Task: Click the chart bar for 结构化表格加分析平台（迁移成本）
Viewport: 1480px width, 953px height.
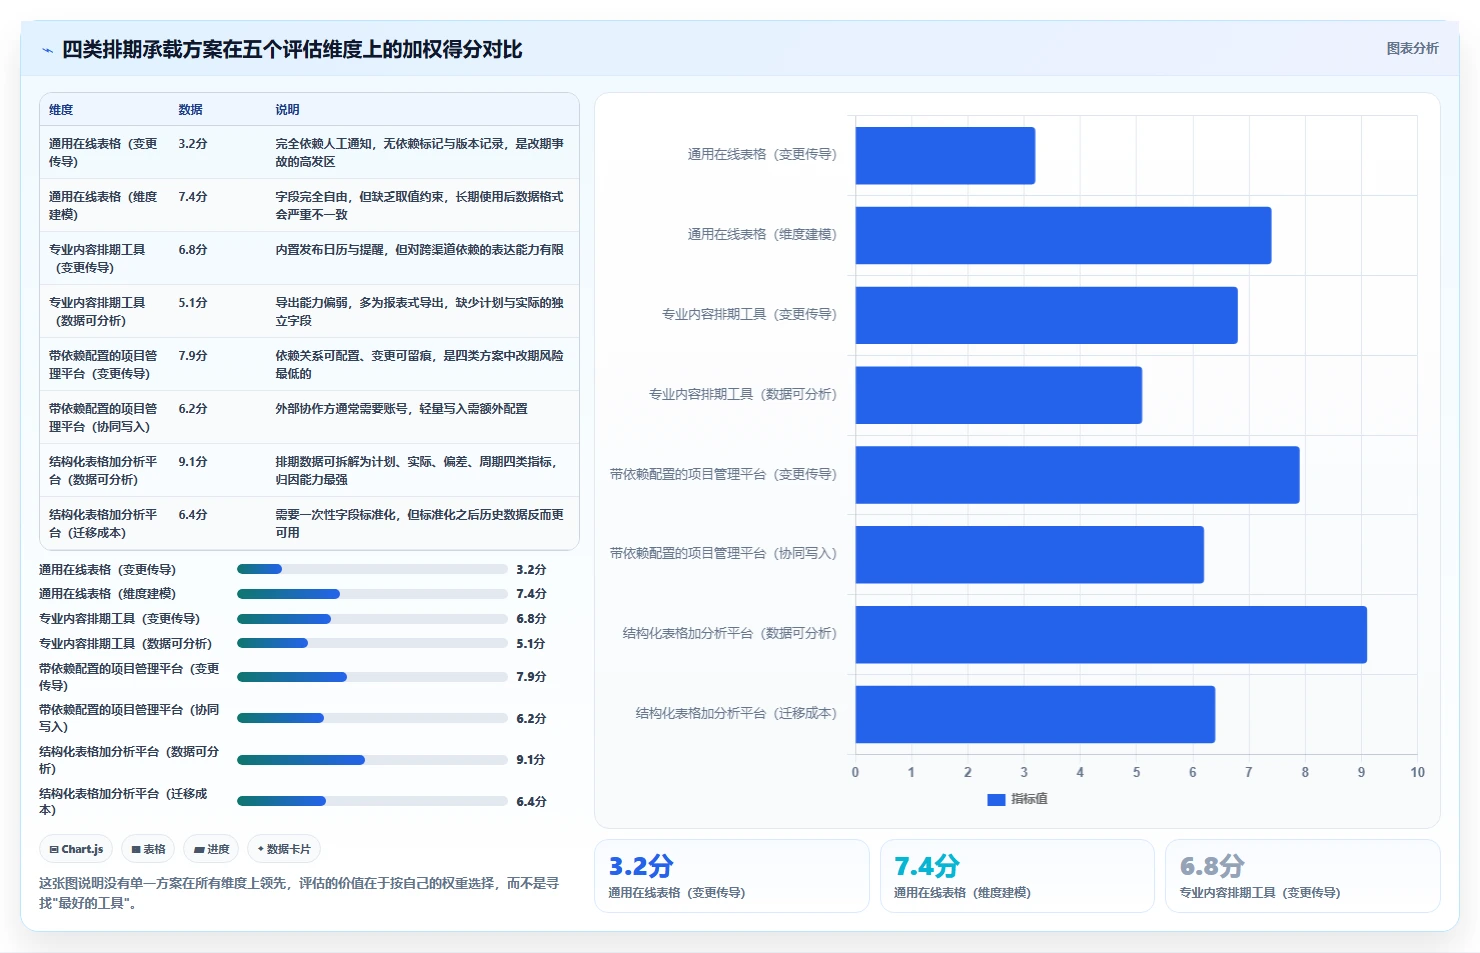Action: click(x=1035, y=714)
